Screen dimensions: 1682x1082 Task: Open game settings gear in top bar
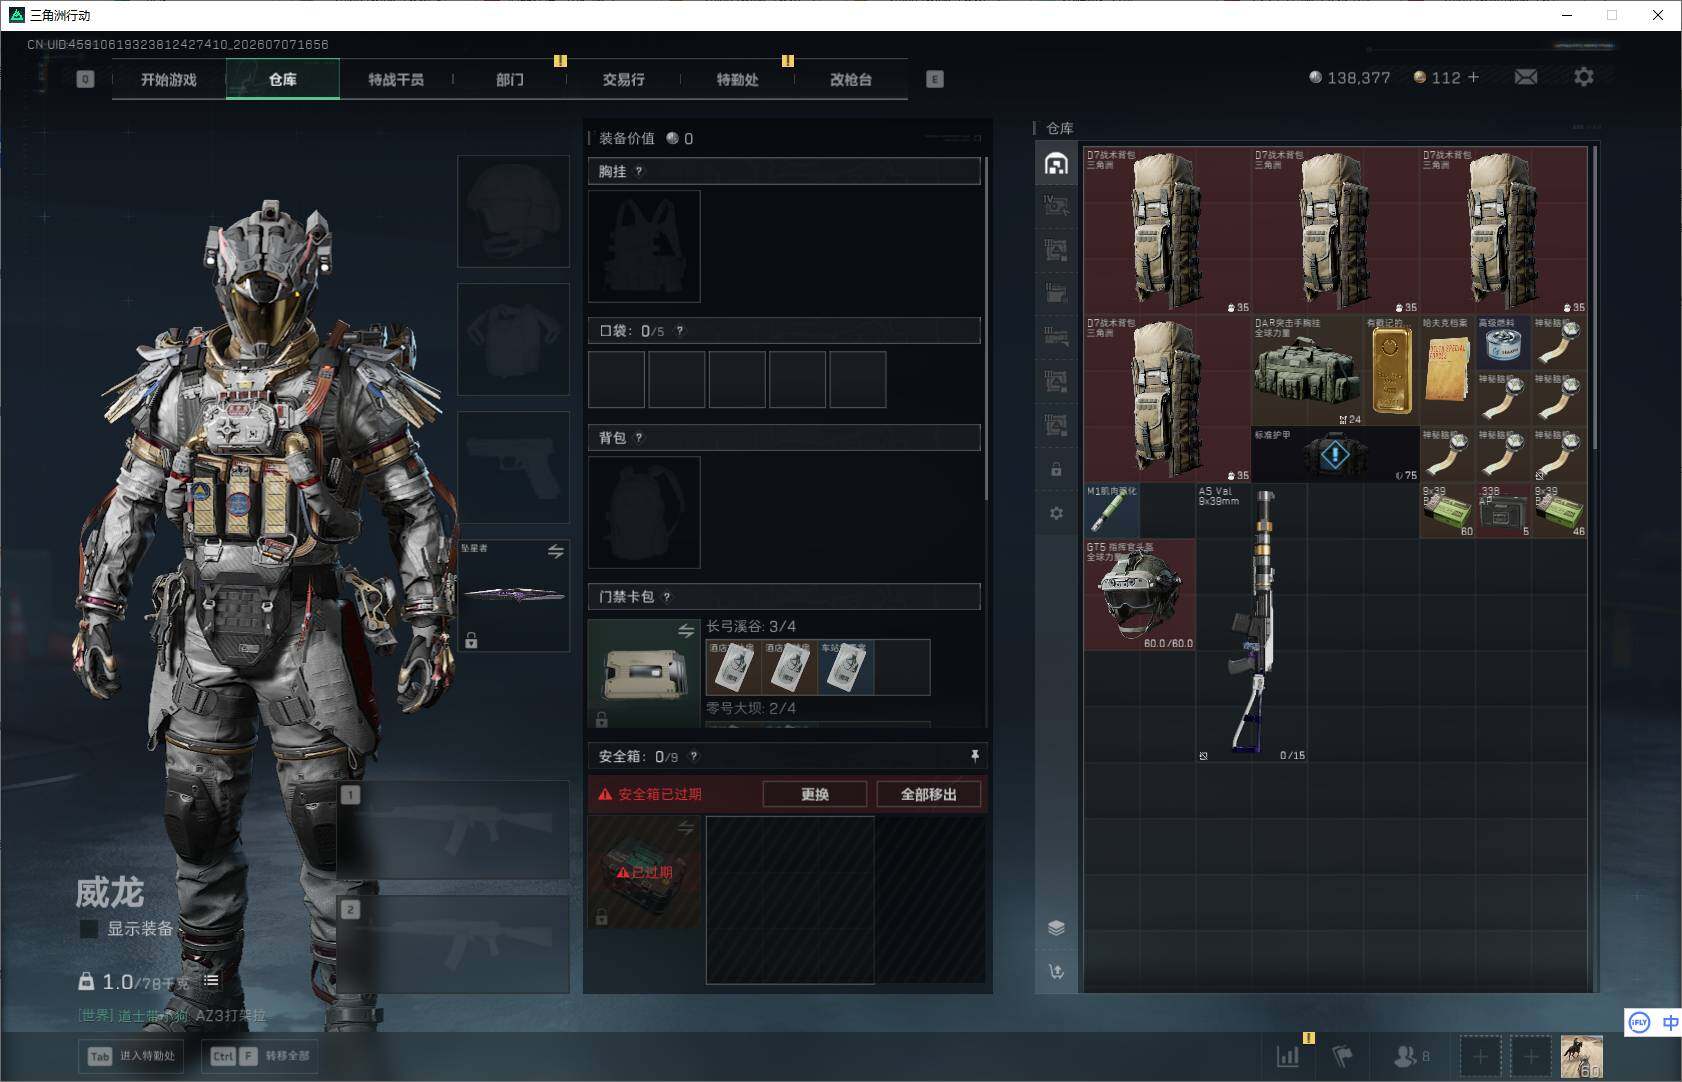(x=1584, y=77)
